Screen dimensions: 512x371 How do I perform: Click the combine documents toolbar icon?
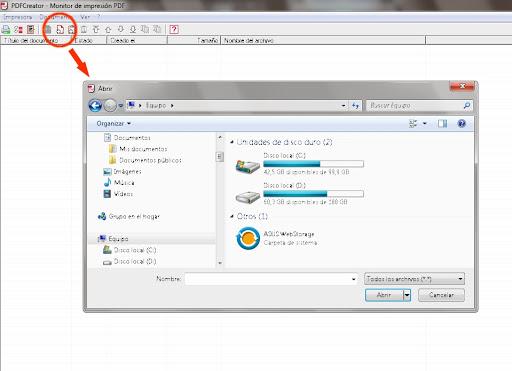click(x=145, y=30)
